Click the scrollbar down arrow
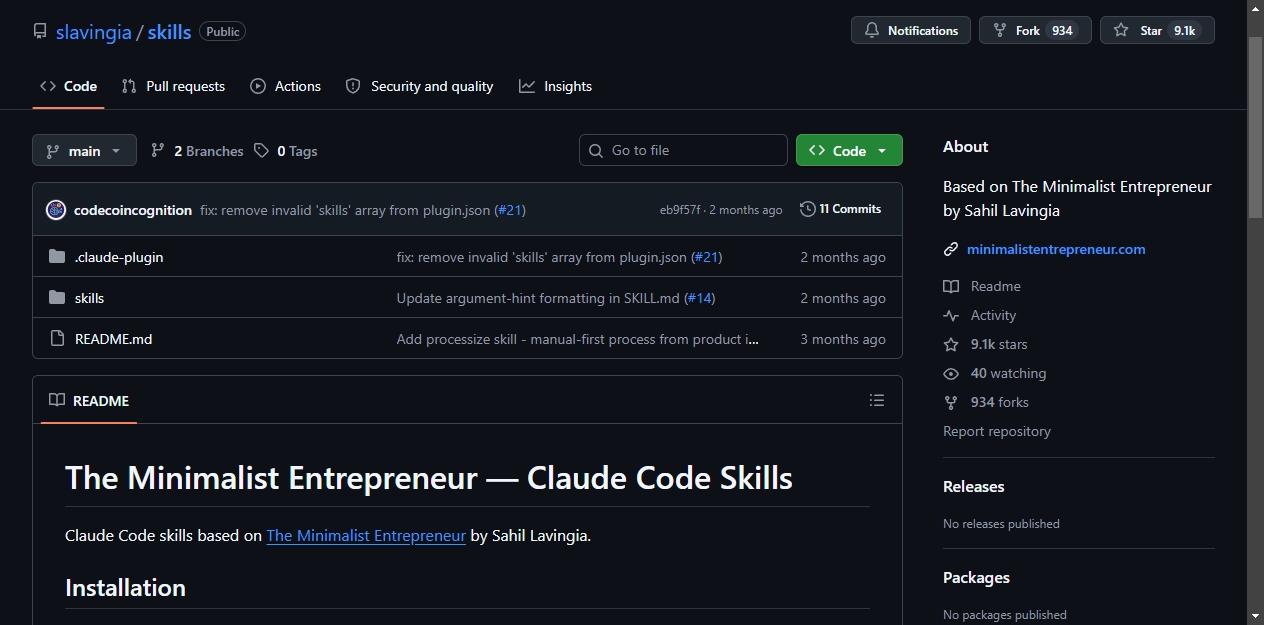This screenshot has width=1264, height=625. (x=1255, y=615)
